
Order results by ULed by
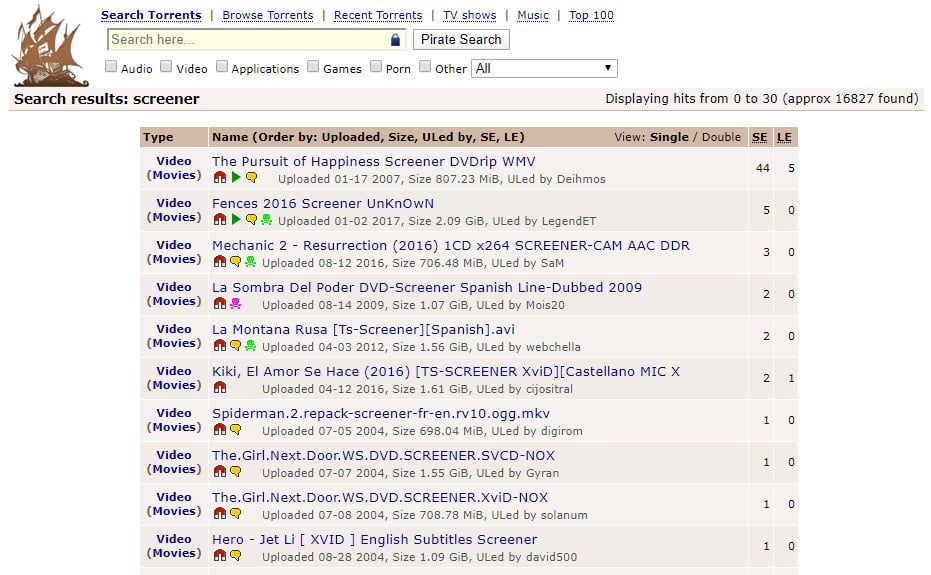click(x=447, y=137)
